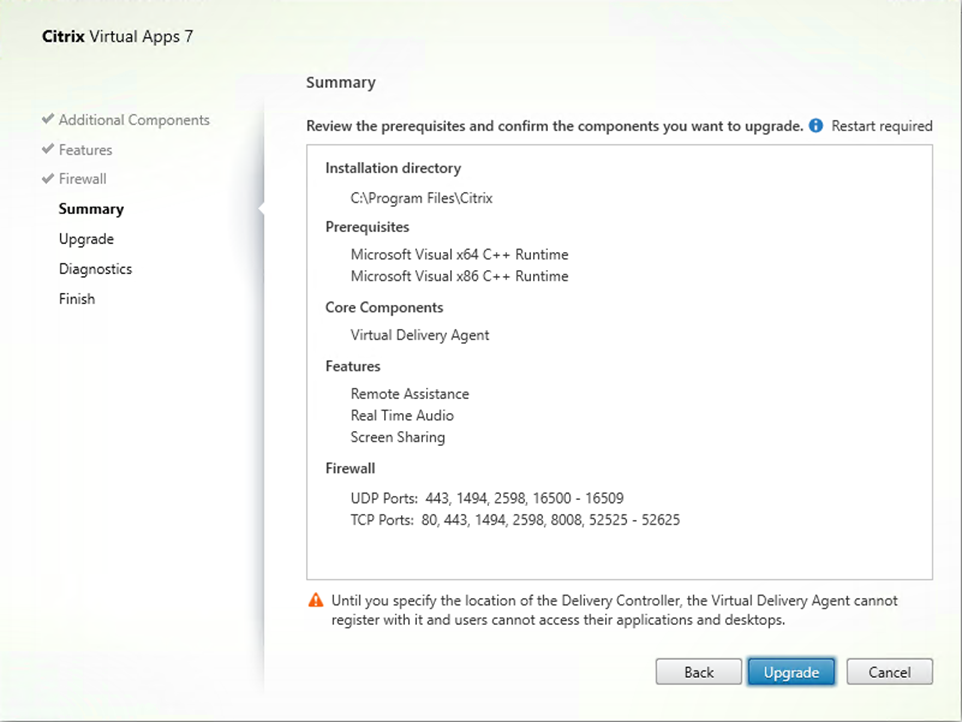Select the Upgrade step in sidebar

87,239
